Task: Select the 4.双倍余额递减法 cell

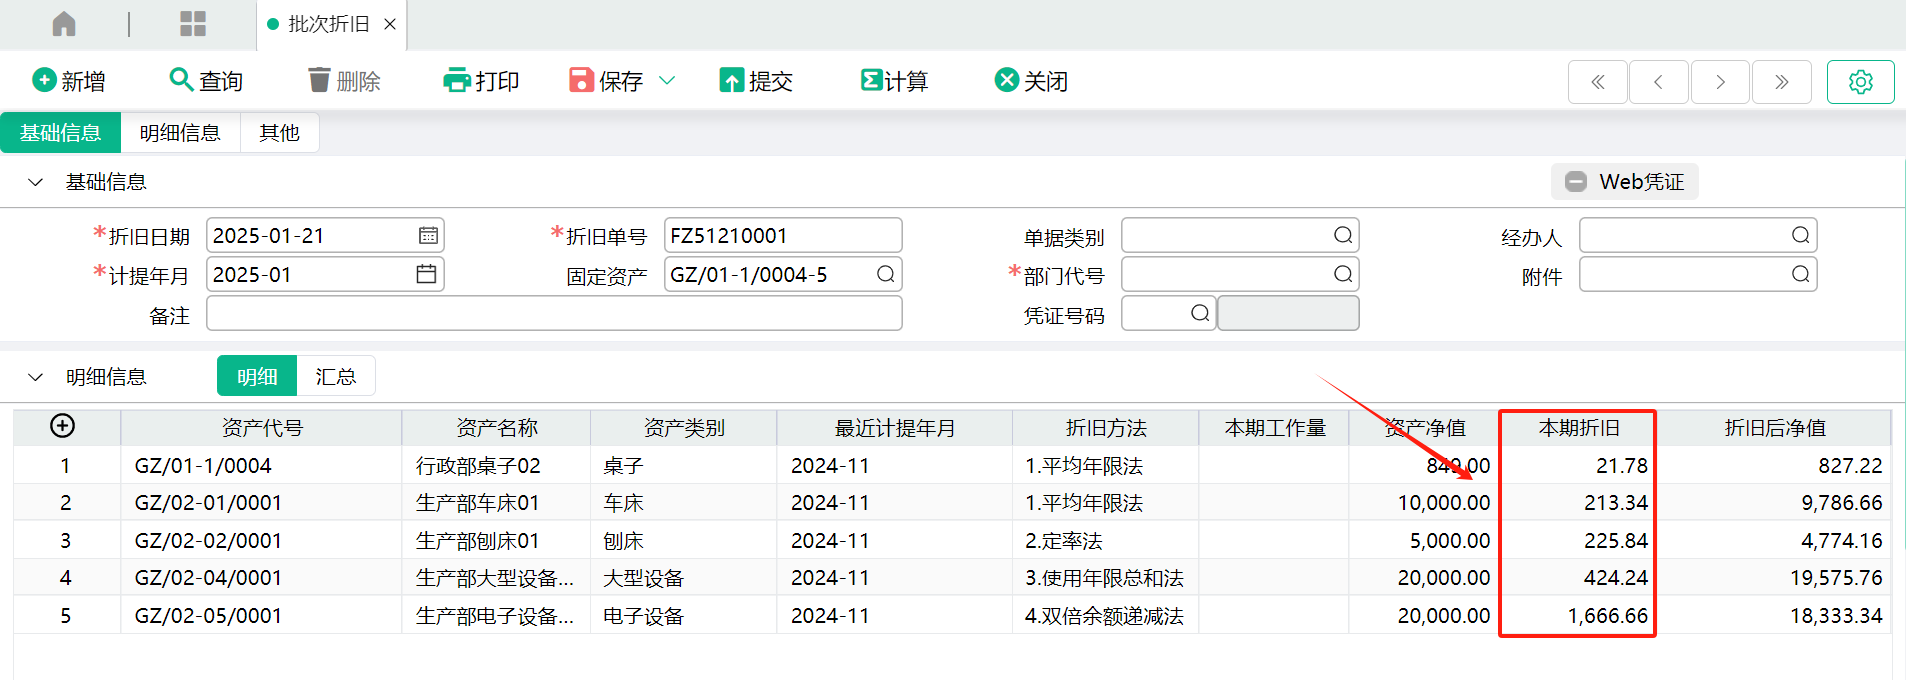Action: point(1106,616)
